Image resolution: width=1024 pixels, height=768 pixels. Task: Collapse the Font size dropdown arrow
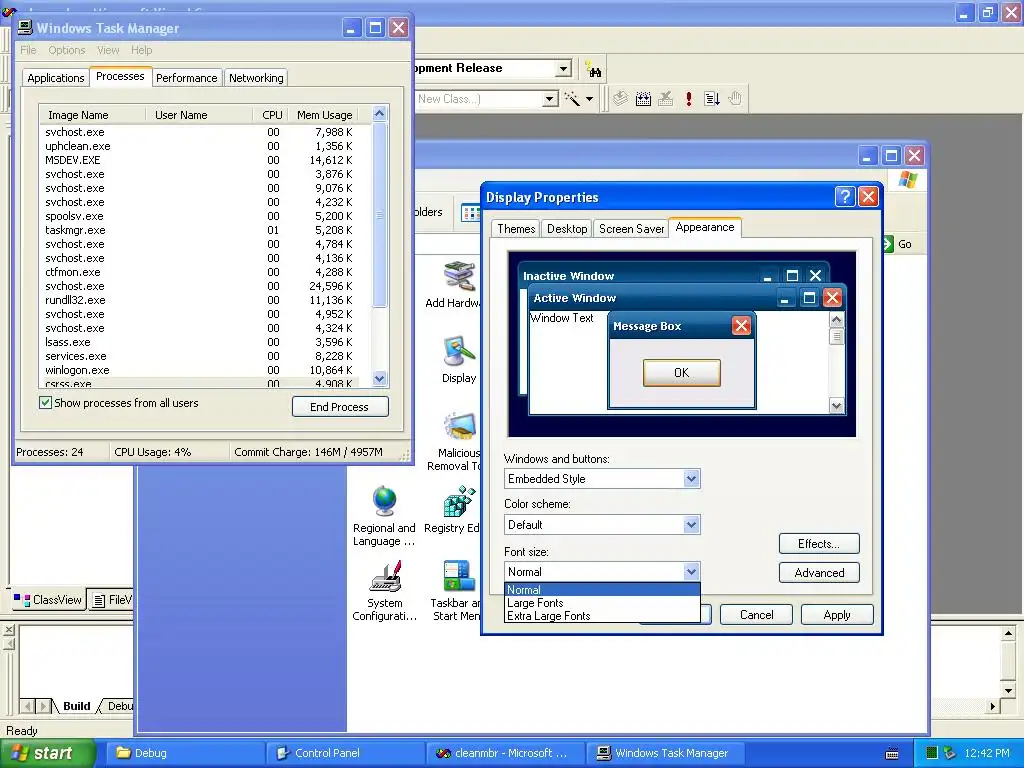click(x=692, y=571)
